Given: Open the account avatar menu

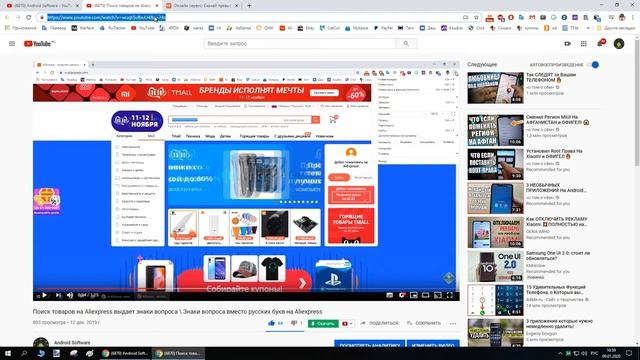Looking at the screenshot, I should (619, 44).
